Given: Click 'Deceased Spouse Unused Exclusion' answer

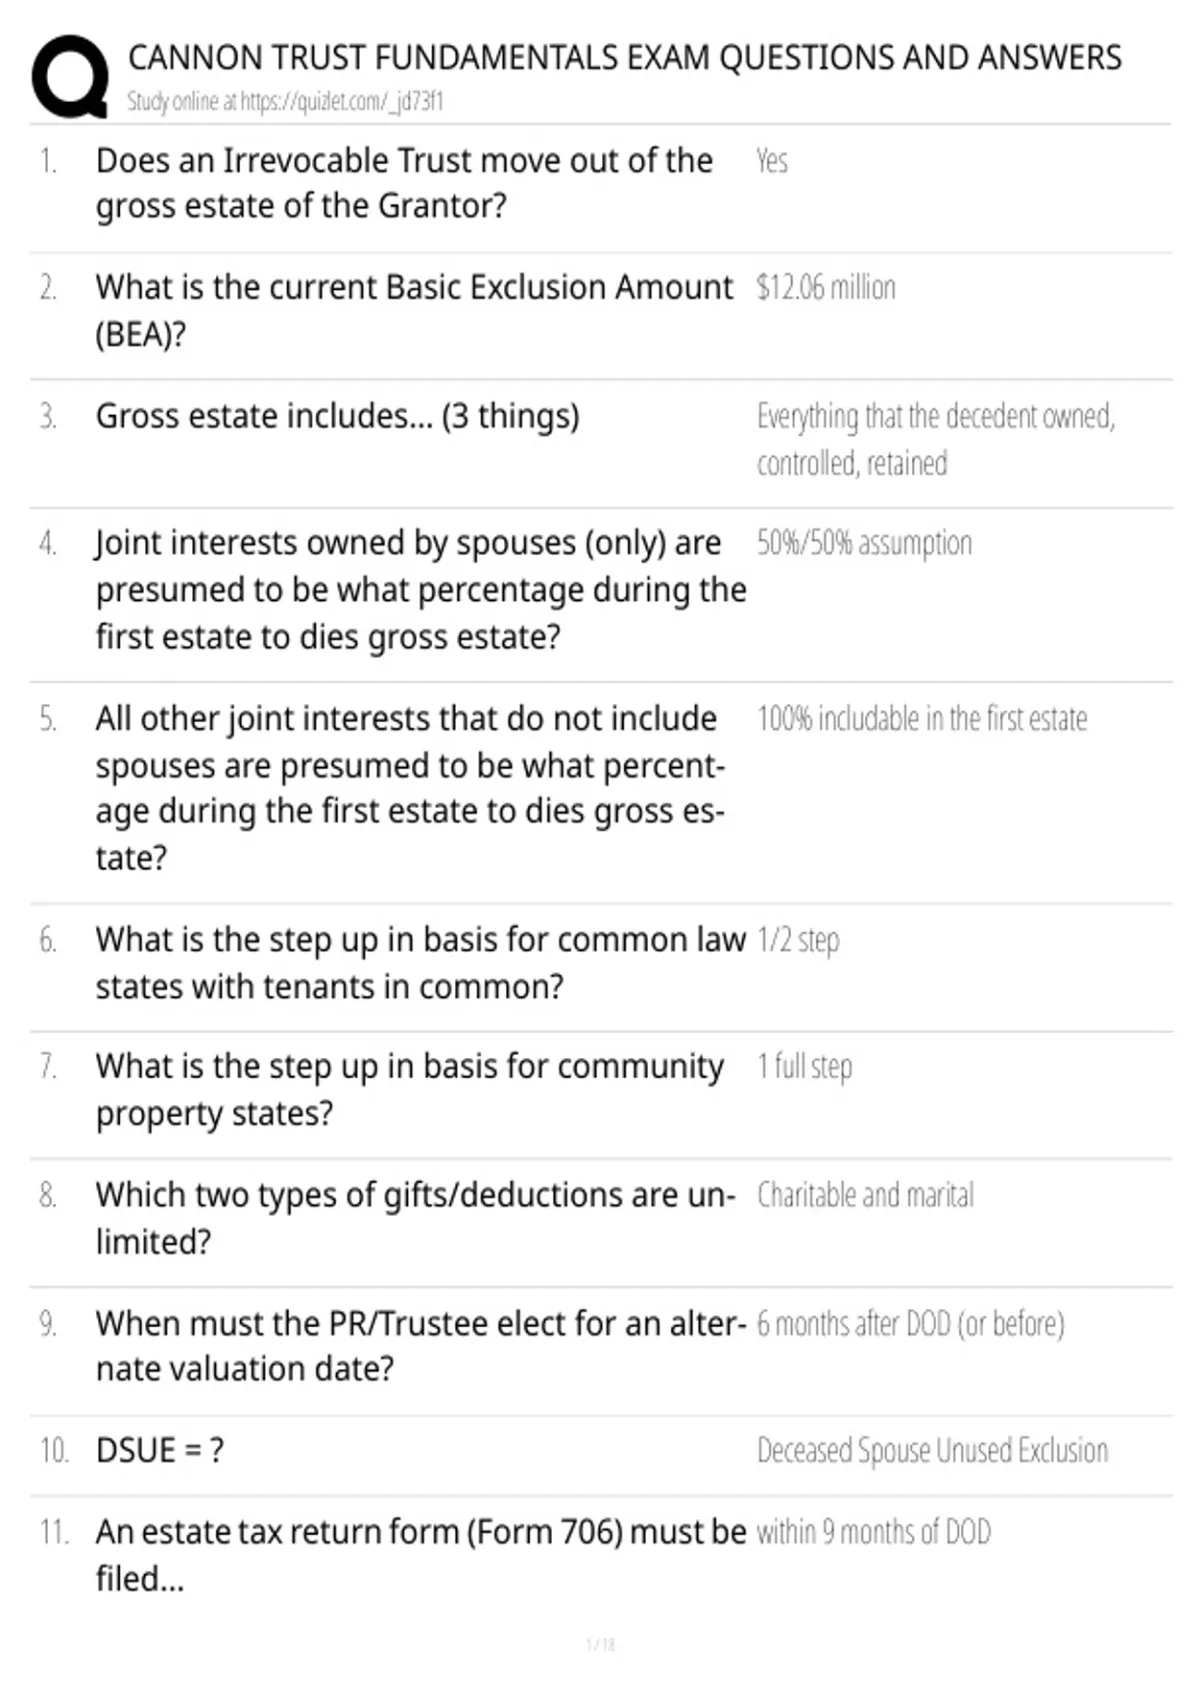Looking at the screenshot, I should coord(932,1451).
